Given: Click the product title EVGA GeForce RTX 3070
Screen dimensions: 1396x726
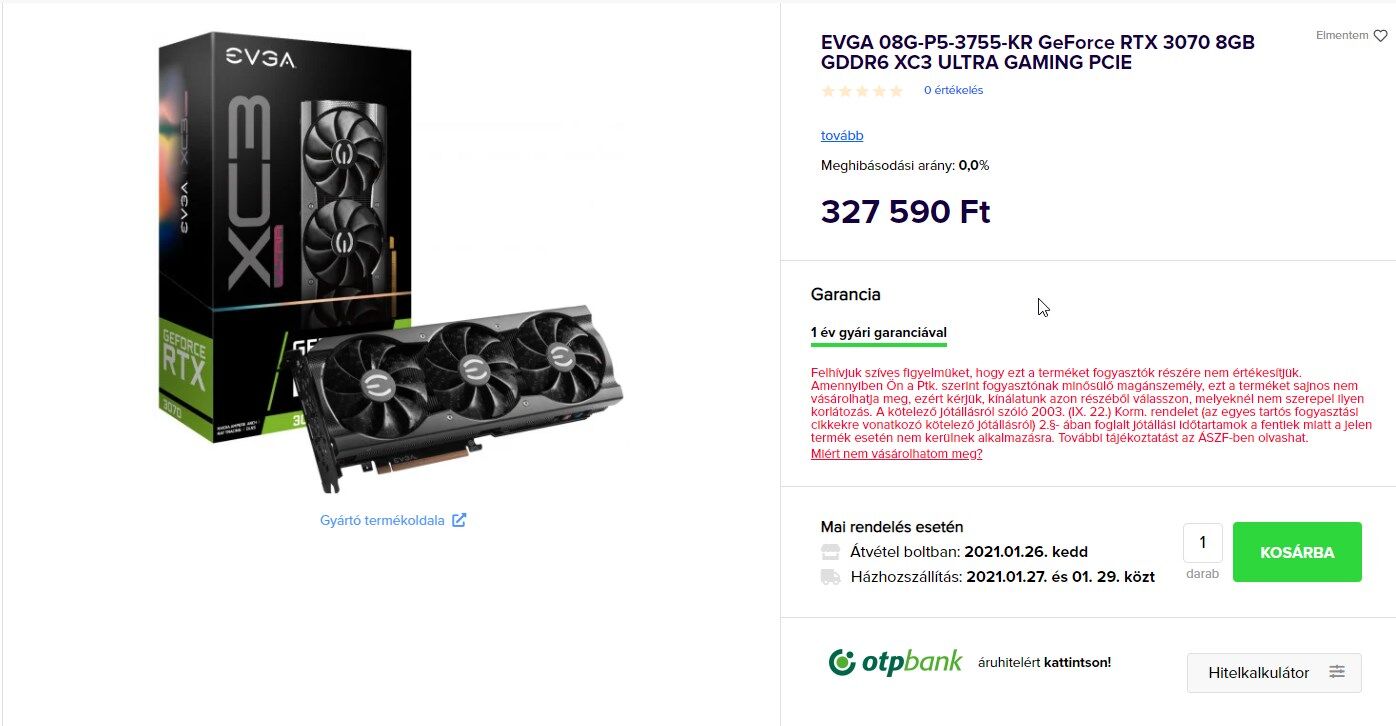Looking at the screenshot, I should [1038, 52].
